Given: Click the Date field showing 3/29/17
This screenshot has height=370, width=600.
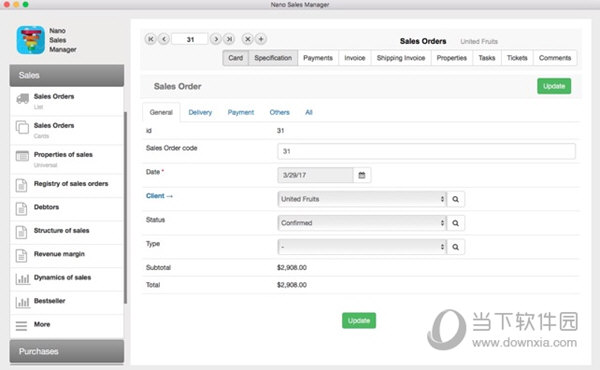Looking at the screenshot, I should tap(315, 175).
